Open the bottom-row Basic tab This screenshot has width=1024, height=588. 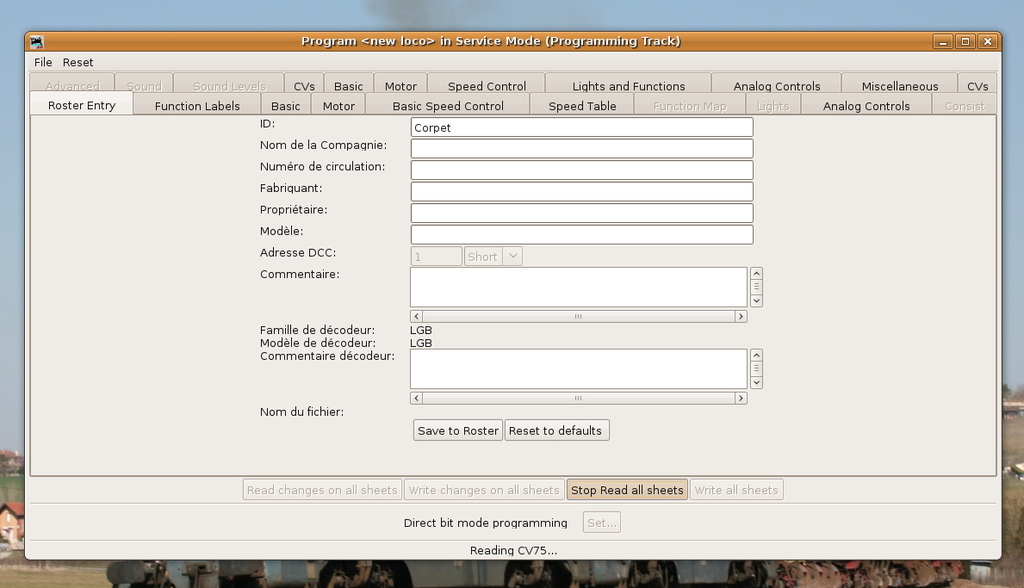coord(285,106)
